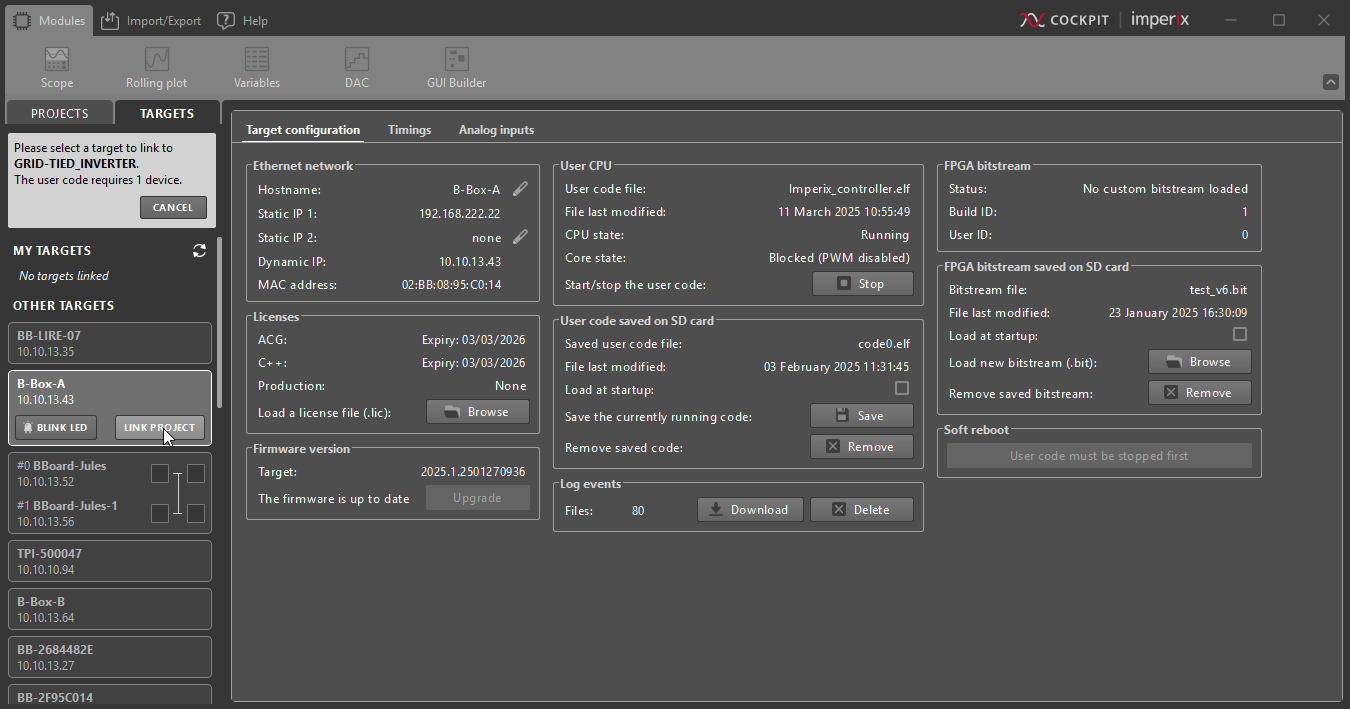Remove the saved FPGA bitstream
The width and height of the screenshot is (1350, 709).
pyautogui.click(x=1200, y=393)
